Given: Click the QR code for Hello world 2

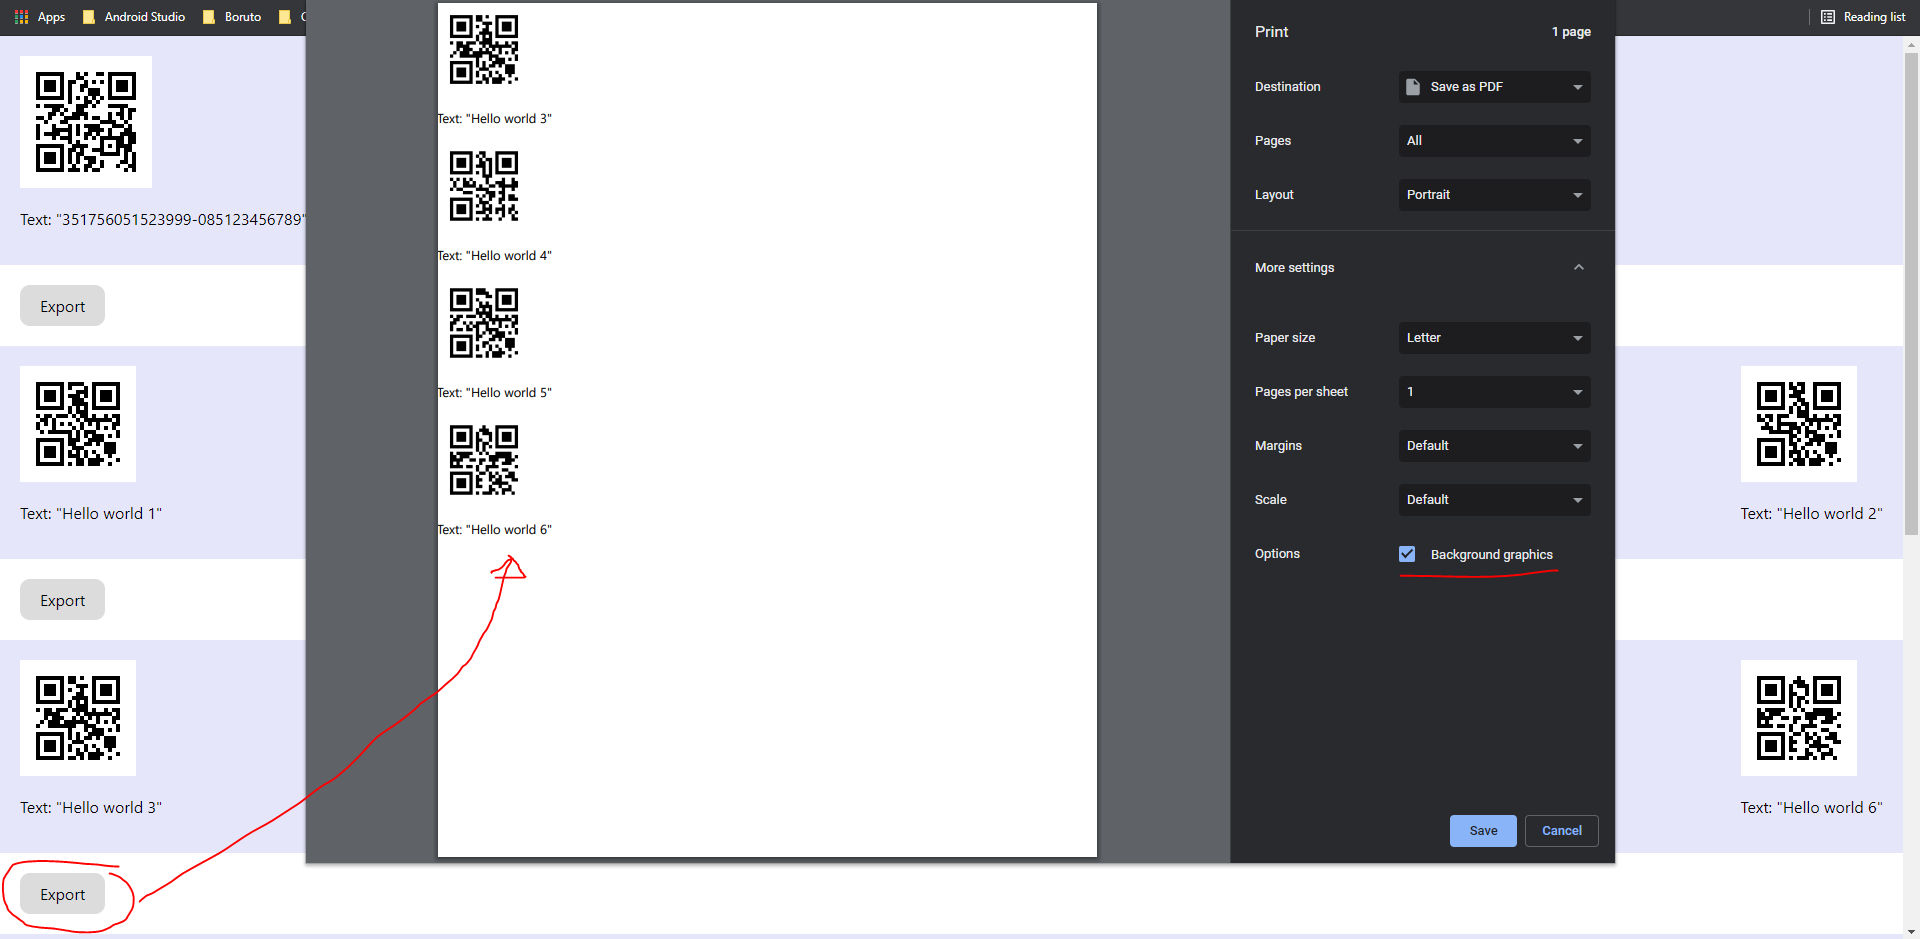Looking at the screenshot, I should 1797,423.
